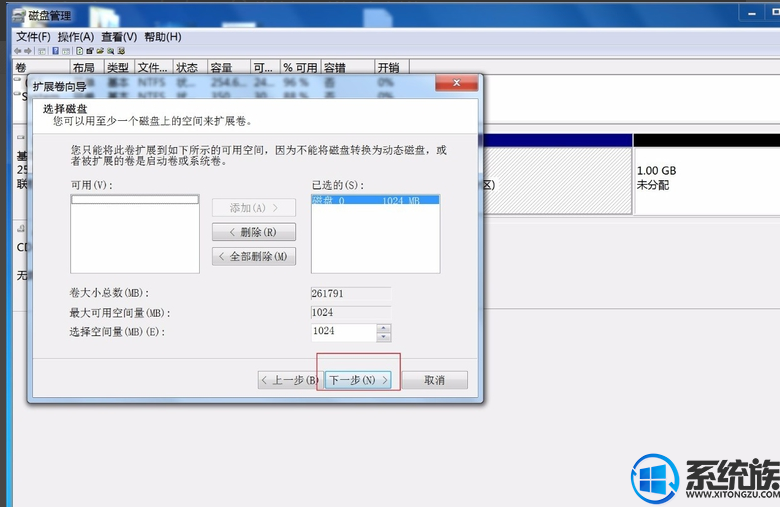Open the 查看(V) menu

coord(119,37)
